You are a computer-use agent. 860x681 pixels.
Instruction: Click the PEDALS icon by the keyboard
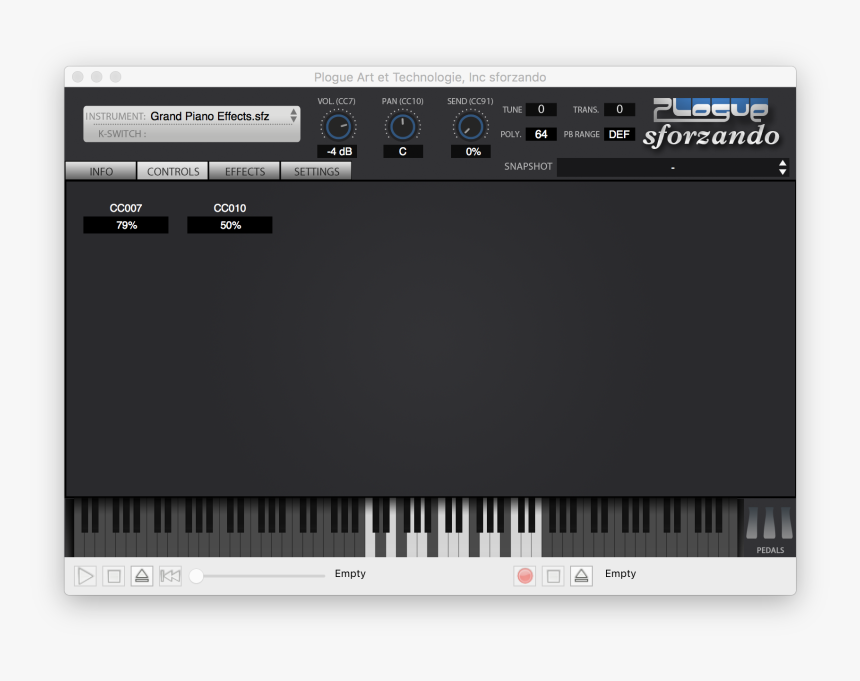pos(769,529)
